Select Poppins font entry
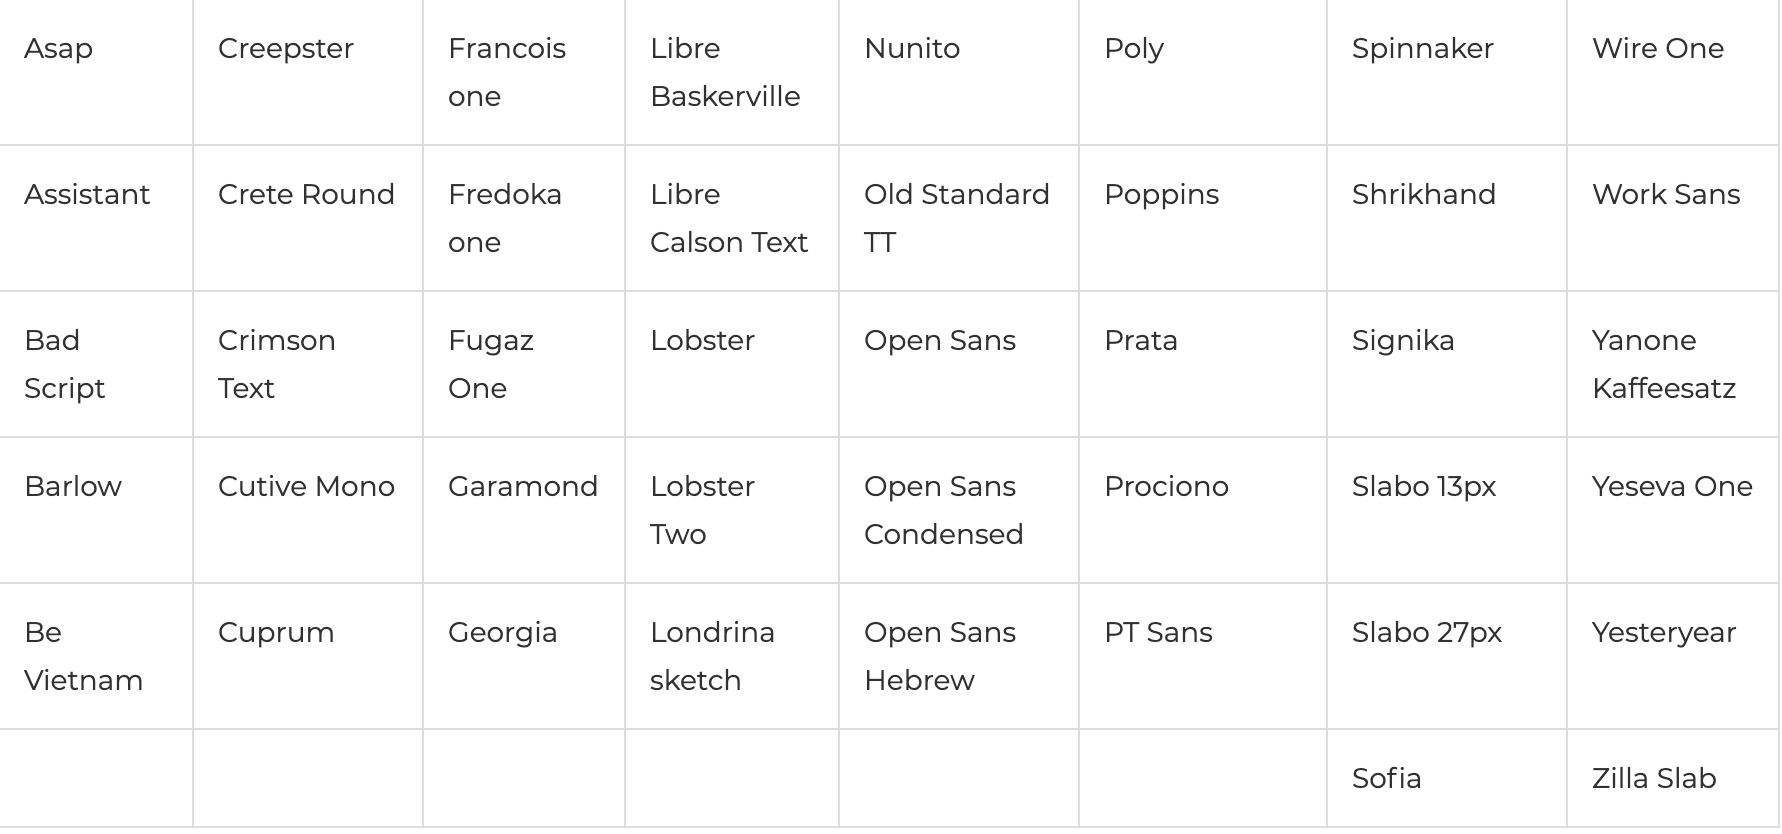 coord(1162,195)
